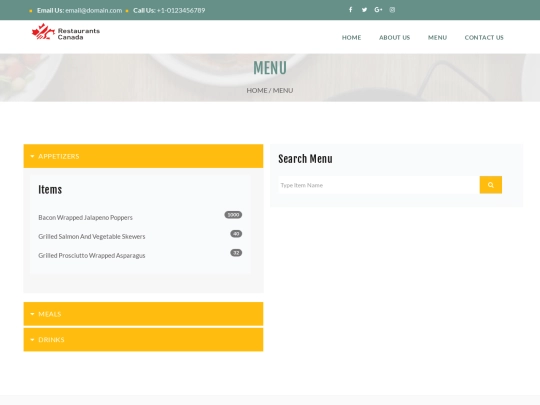Open Grilled Prosciutto Wrapped Asparagus item
540x405 pixels.
[x=92, y=256]
